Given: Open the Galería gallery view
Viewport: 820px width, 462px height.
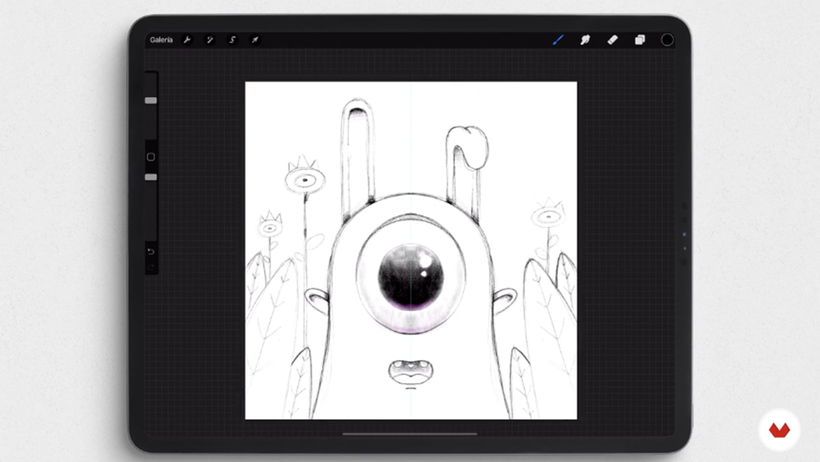Looking at the screenshot, I should [x=161, y=40].
